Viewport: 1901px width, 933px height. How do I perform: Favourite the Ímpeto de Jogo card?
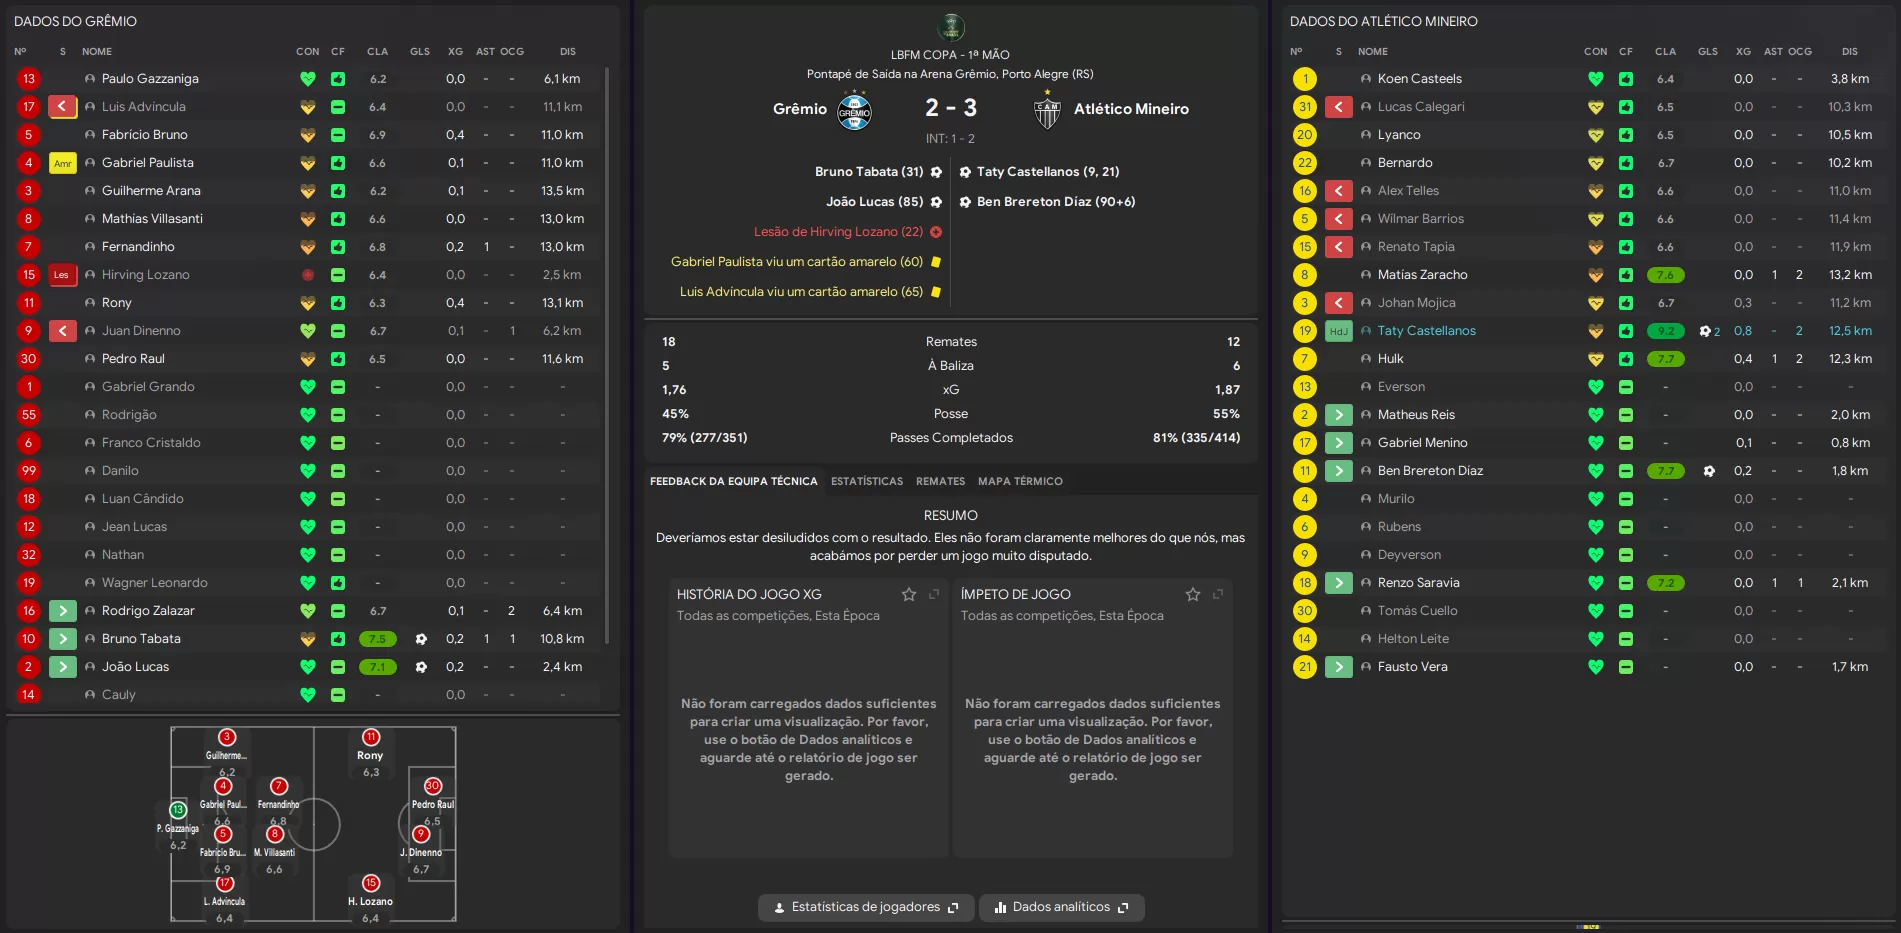click(x=1193, y=595)
